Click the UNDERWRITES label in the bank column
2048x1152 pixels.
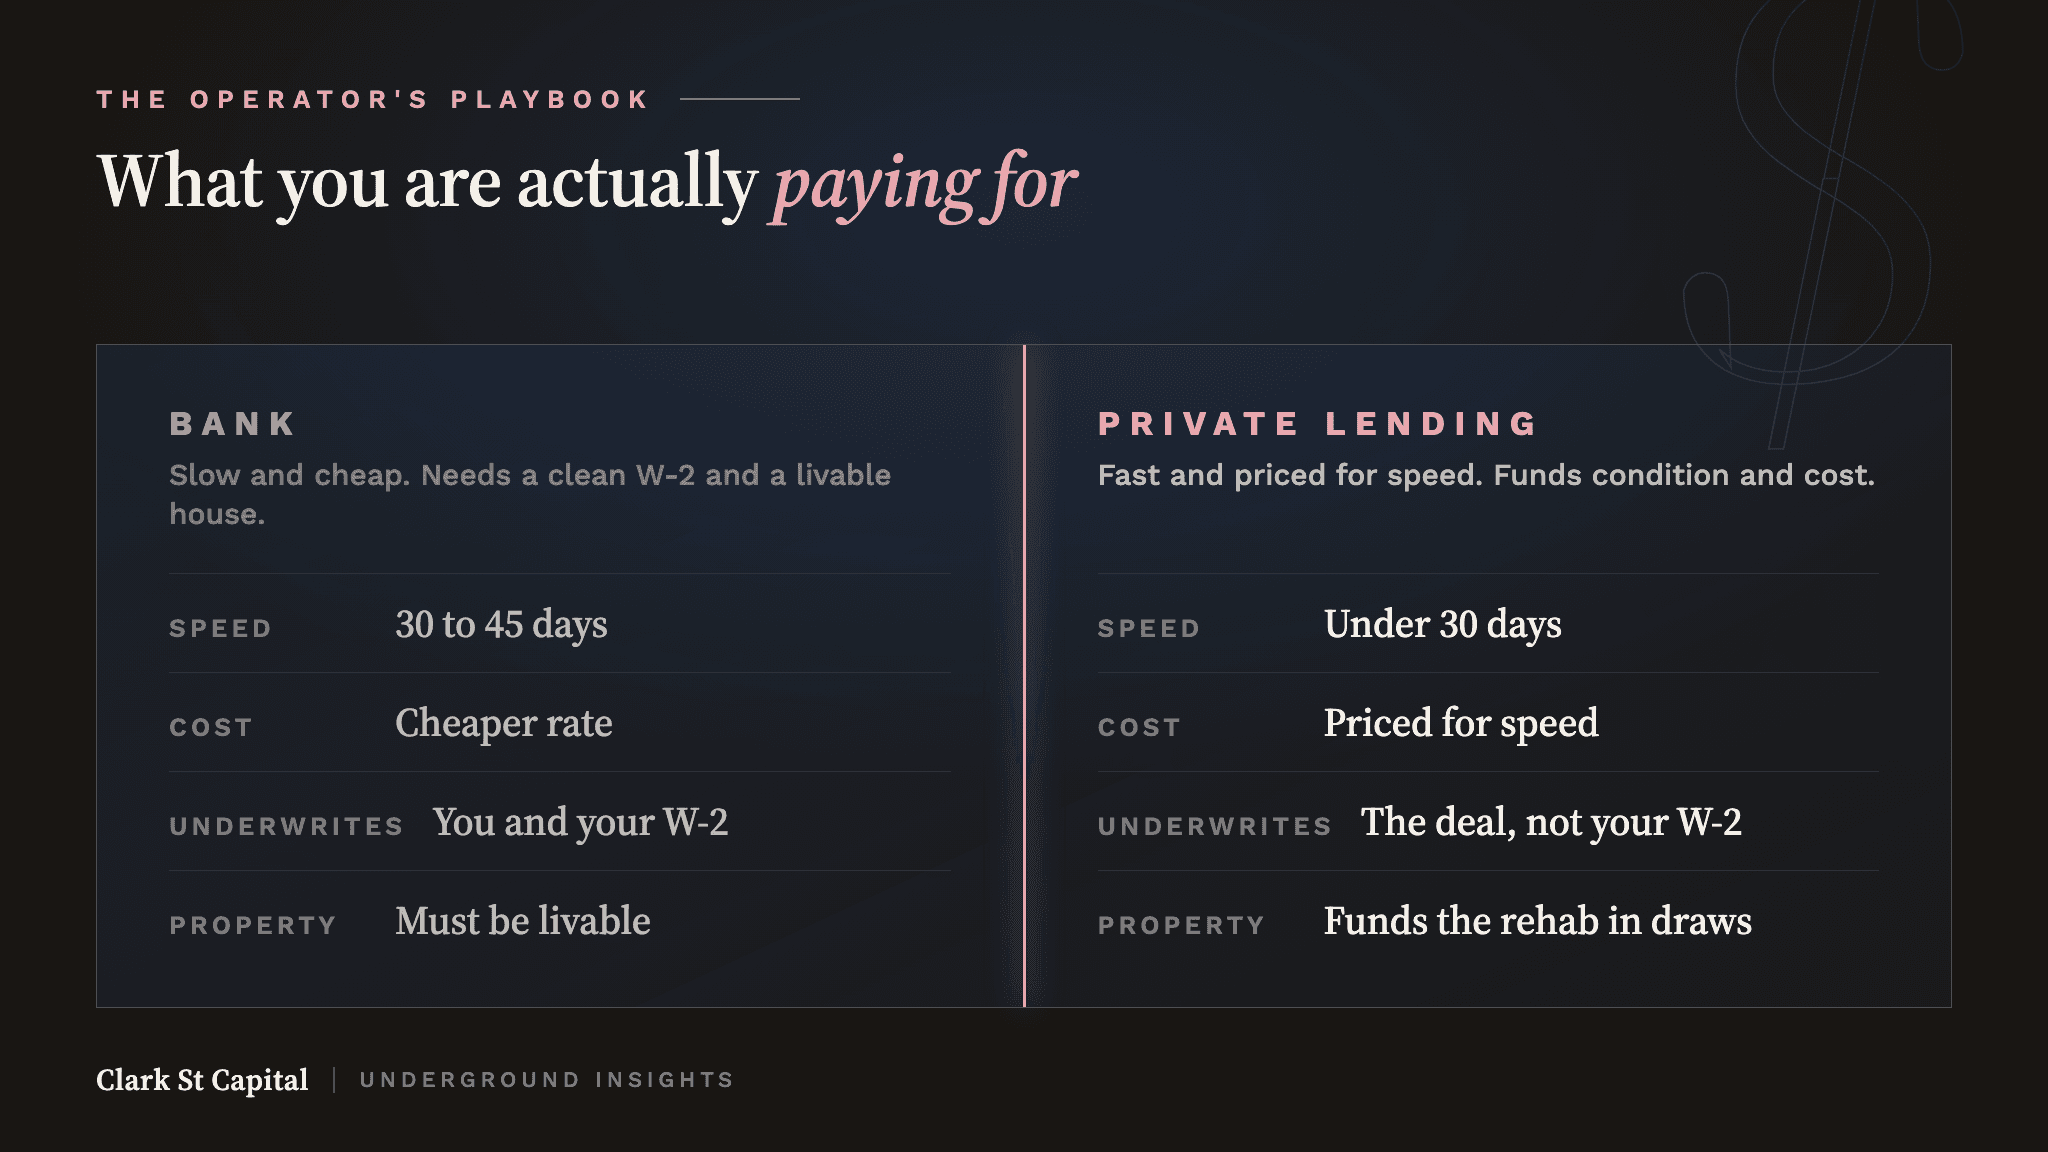point(286,827)
